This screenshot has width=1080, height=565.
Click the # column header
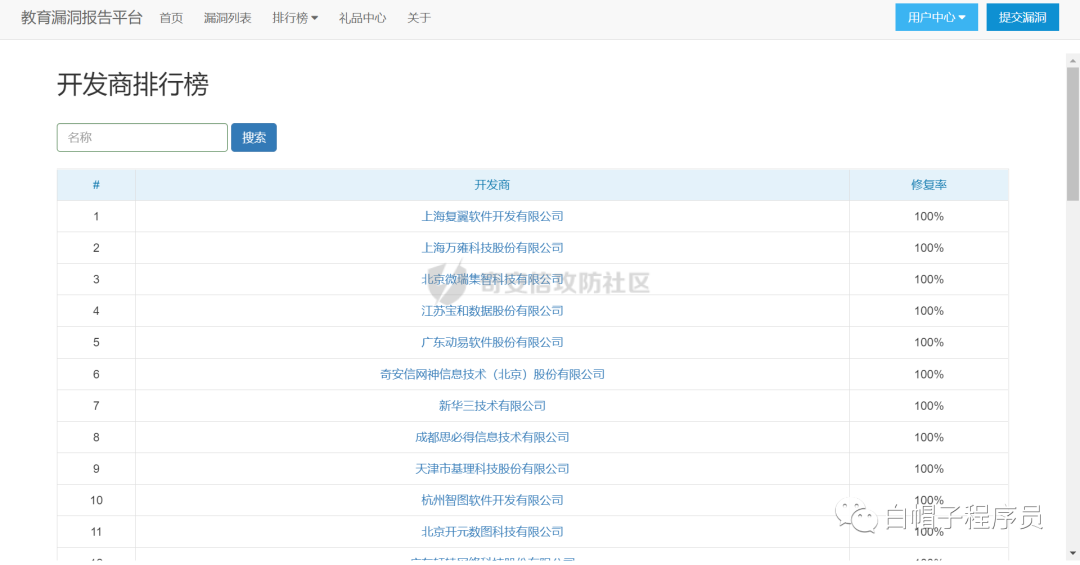(96, 185)
